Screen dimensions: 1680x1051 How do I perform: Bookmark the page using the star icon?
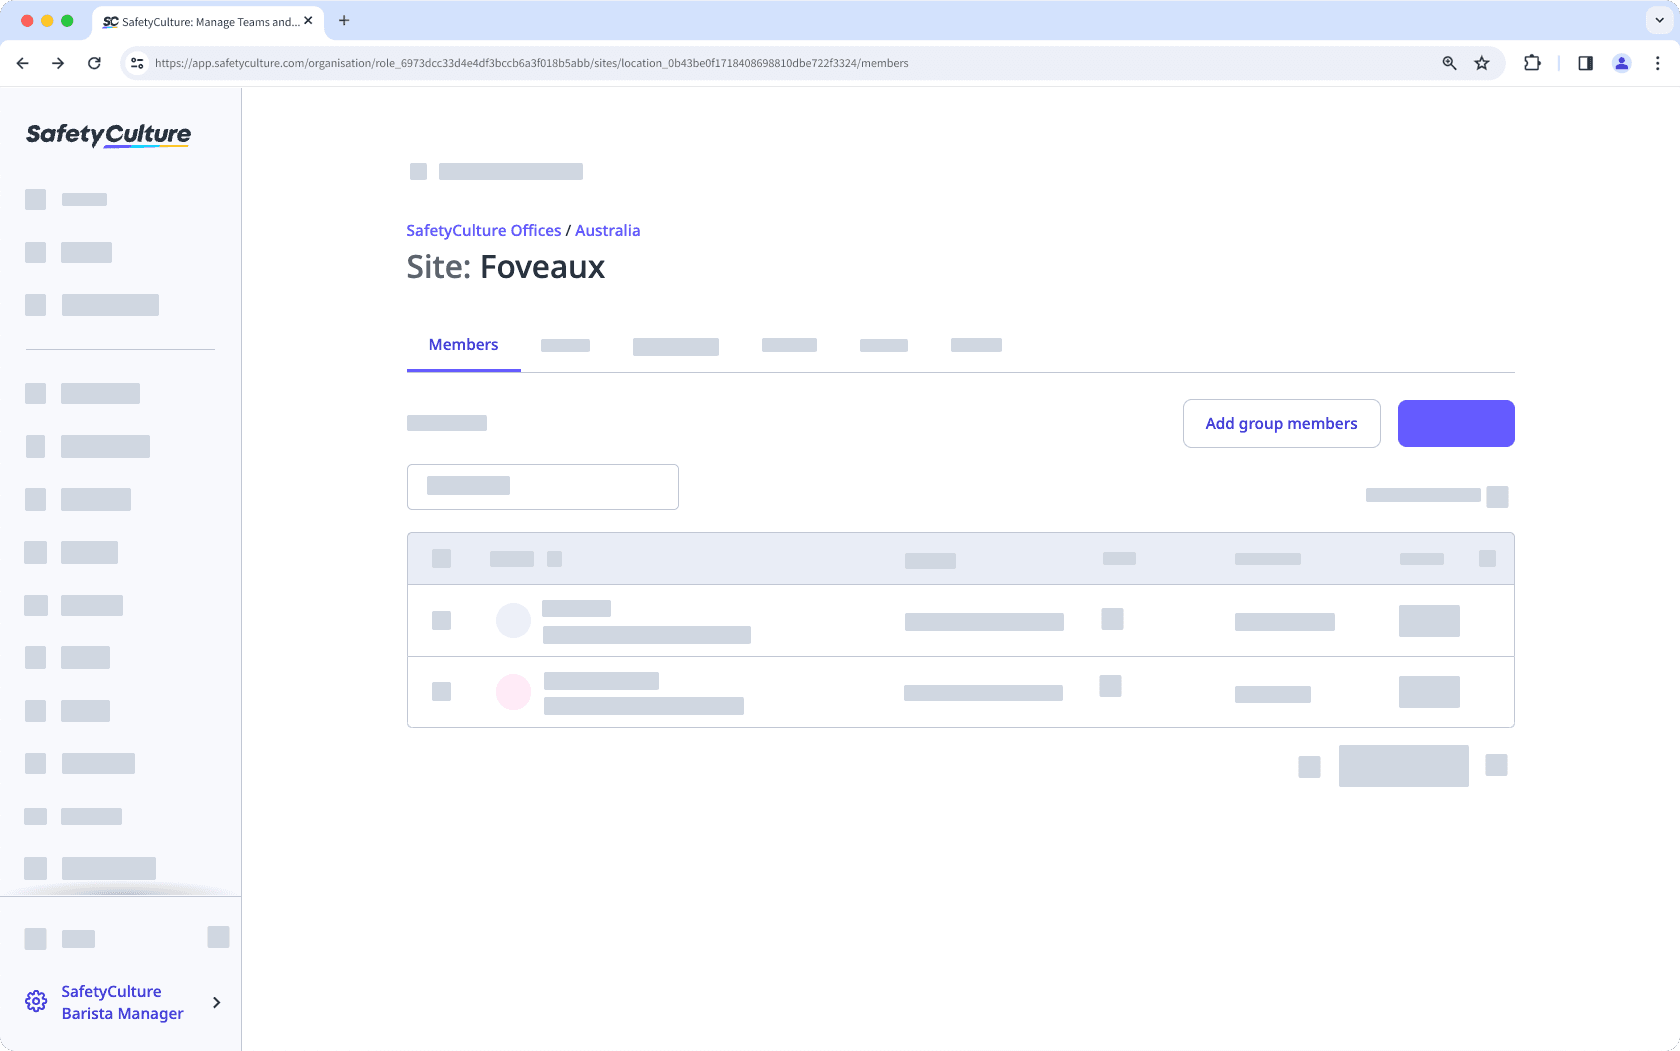click(x=1482, y=62)
